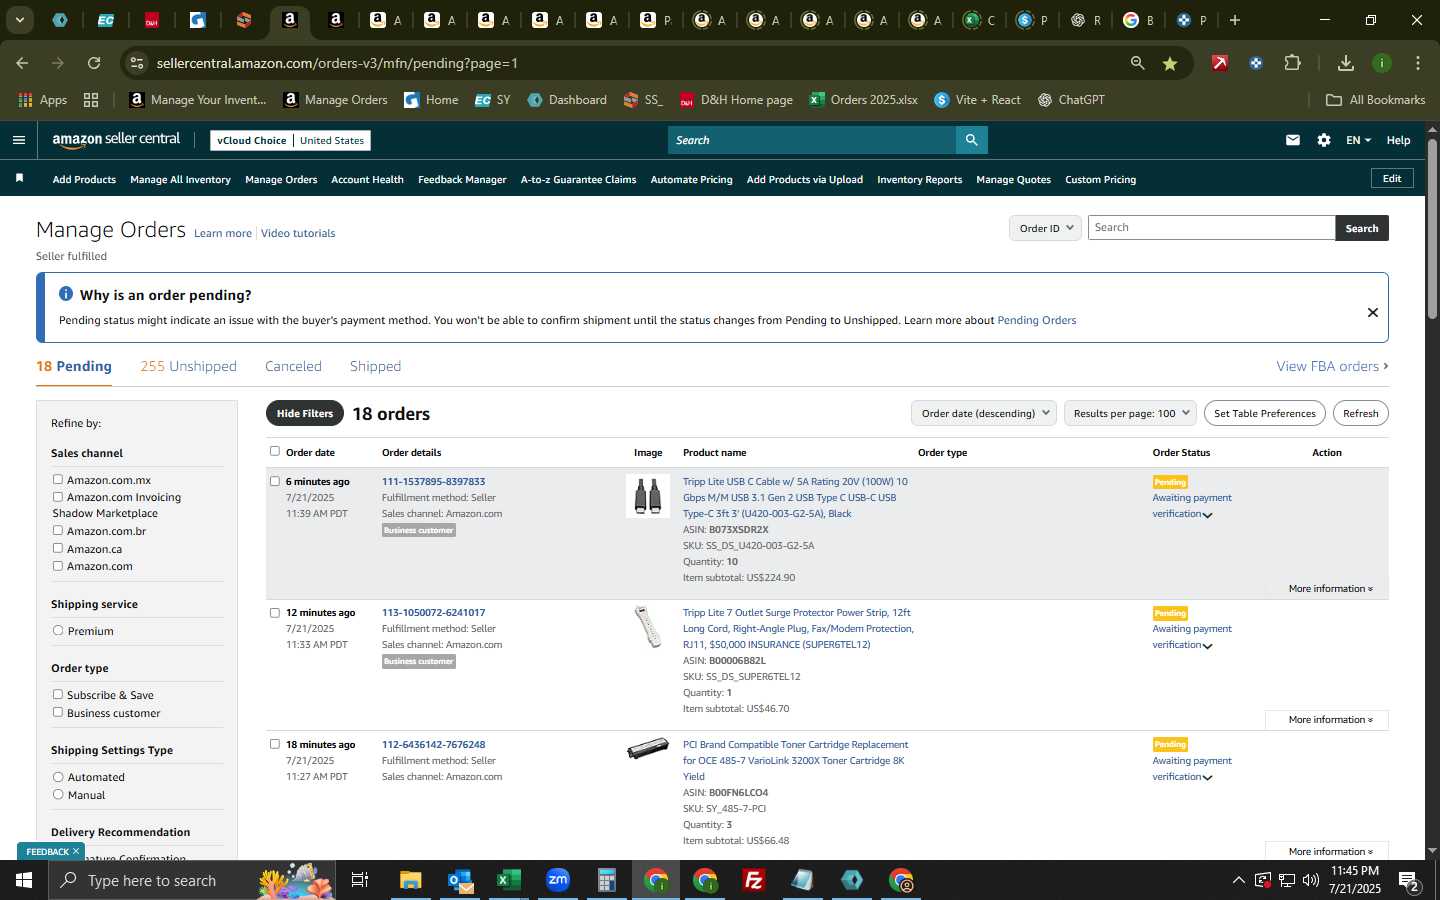This screenshot has height=900, width=1440.
Task: Select the Manual shipping settings radio
Action: coord(58,794)
